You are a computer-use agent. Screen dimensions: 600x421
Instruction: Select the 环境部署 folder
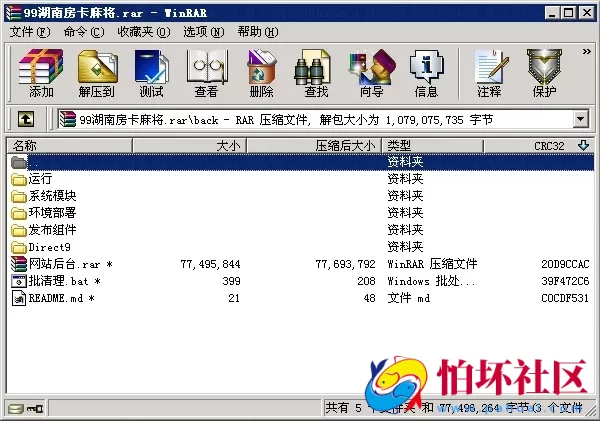point(300,213)
